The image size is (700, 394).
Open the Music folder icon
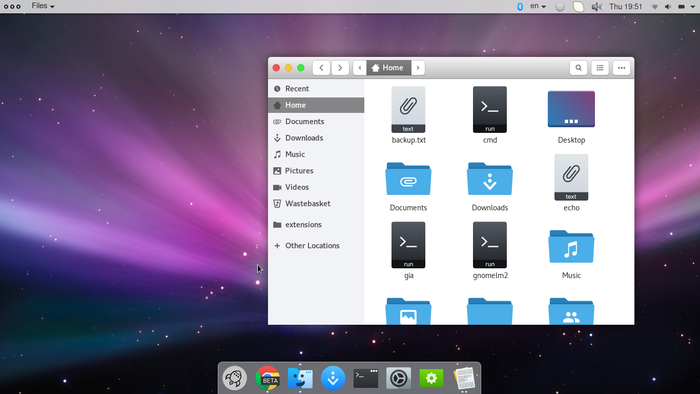pyautogui.click(x=571, y=247)
